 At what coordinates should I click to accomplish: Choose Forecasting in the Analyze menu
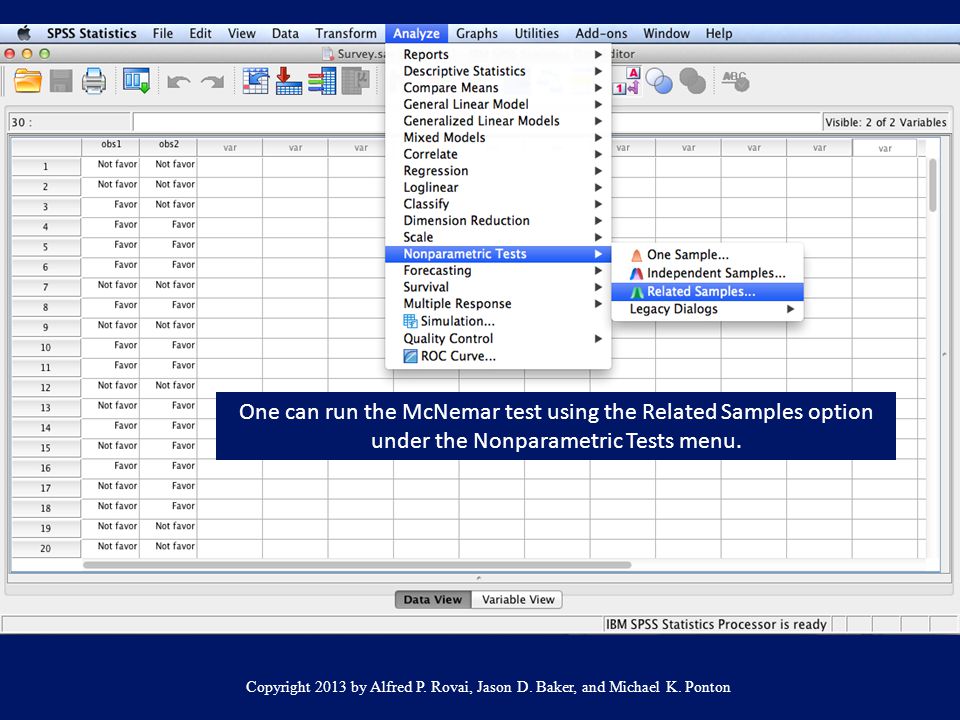pos(498,270)
